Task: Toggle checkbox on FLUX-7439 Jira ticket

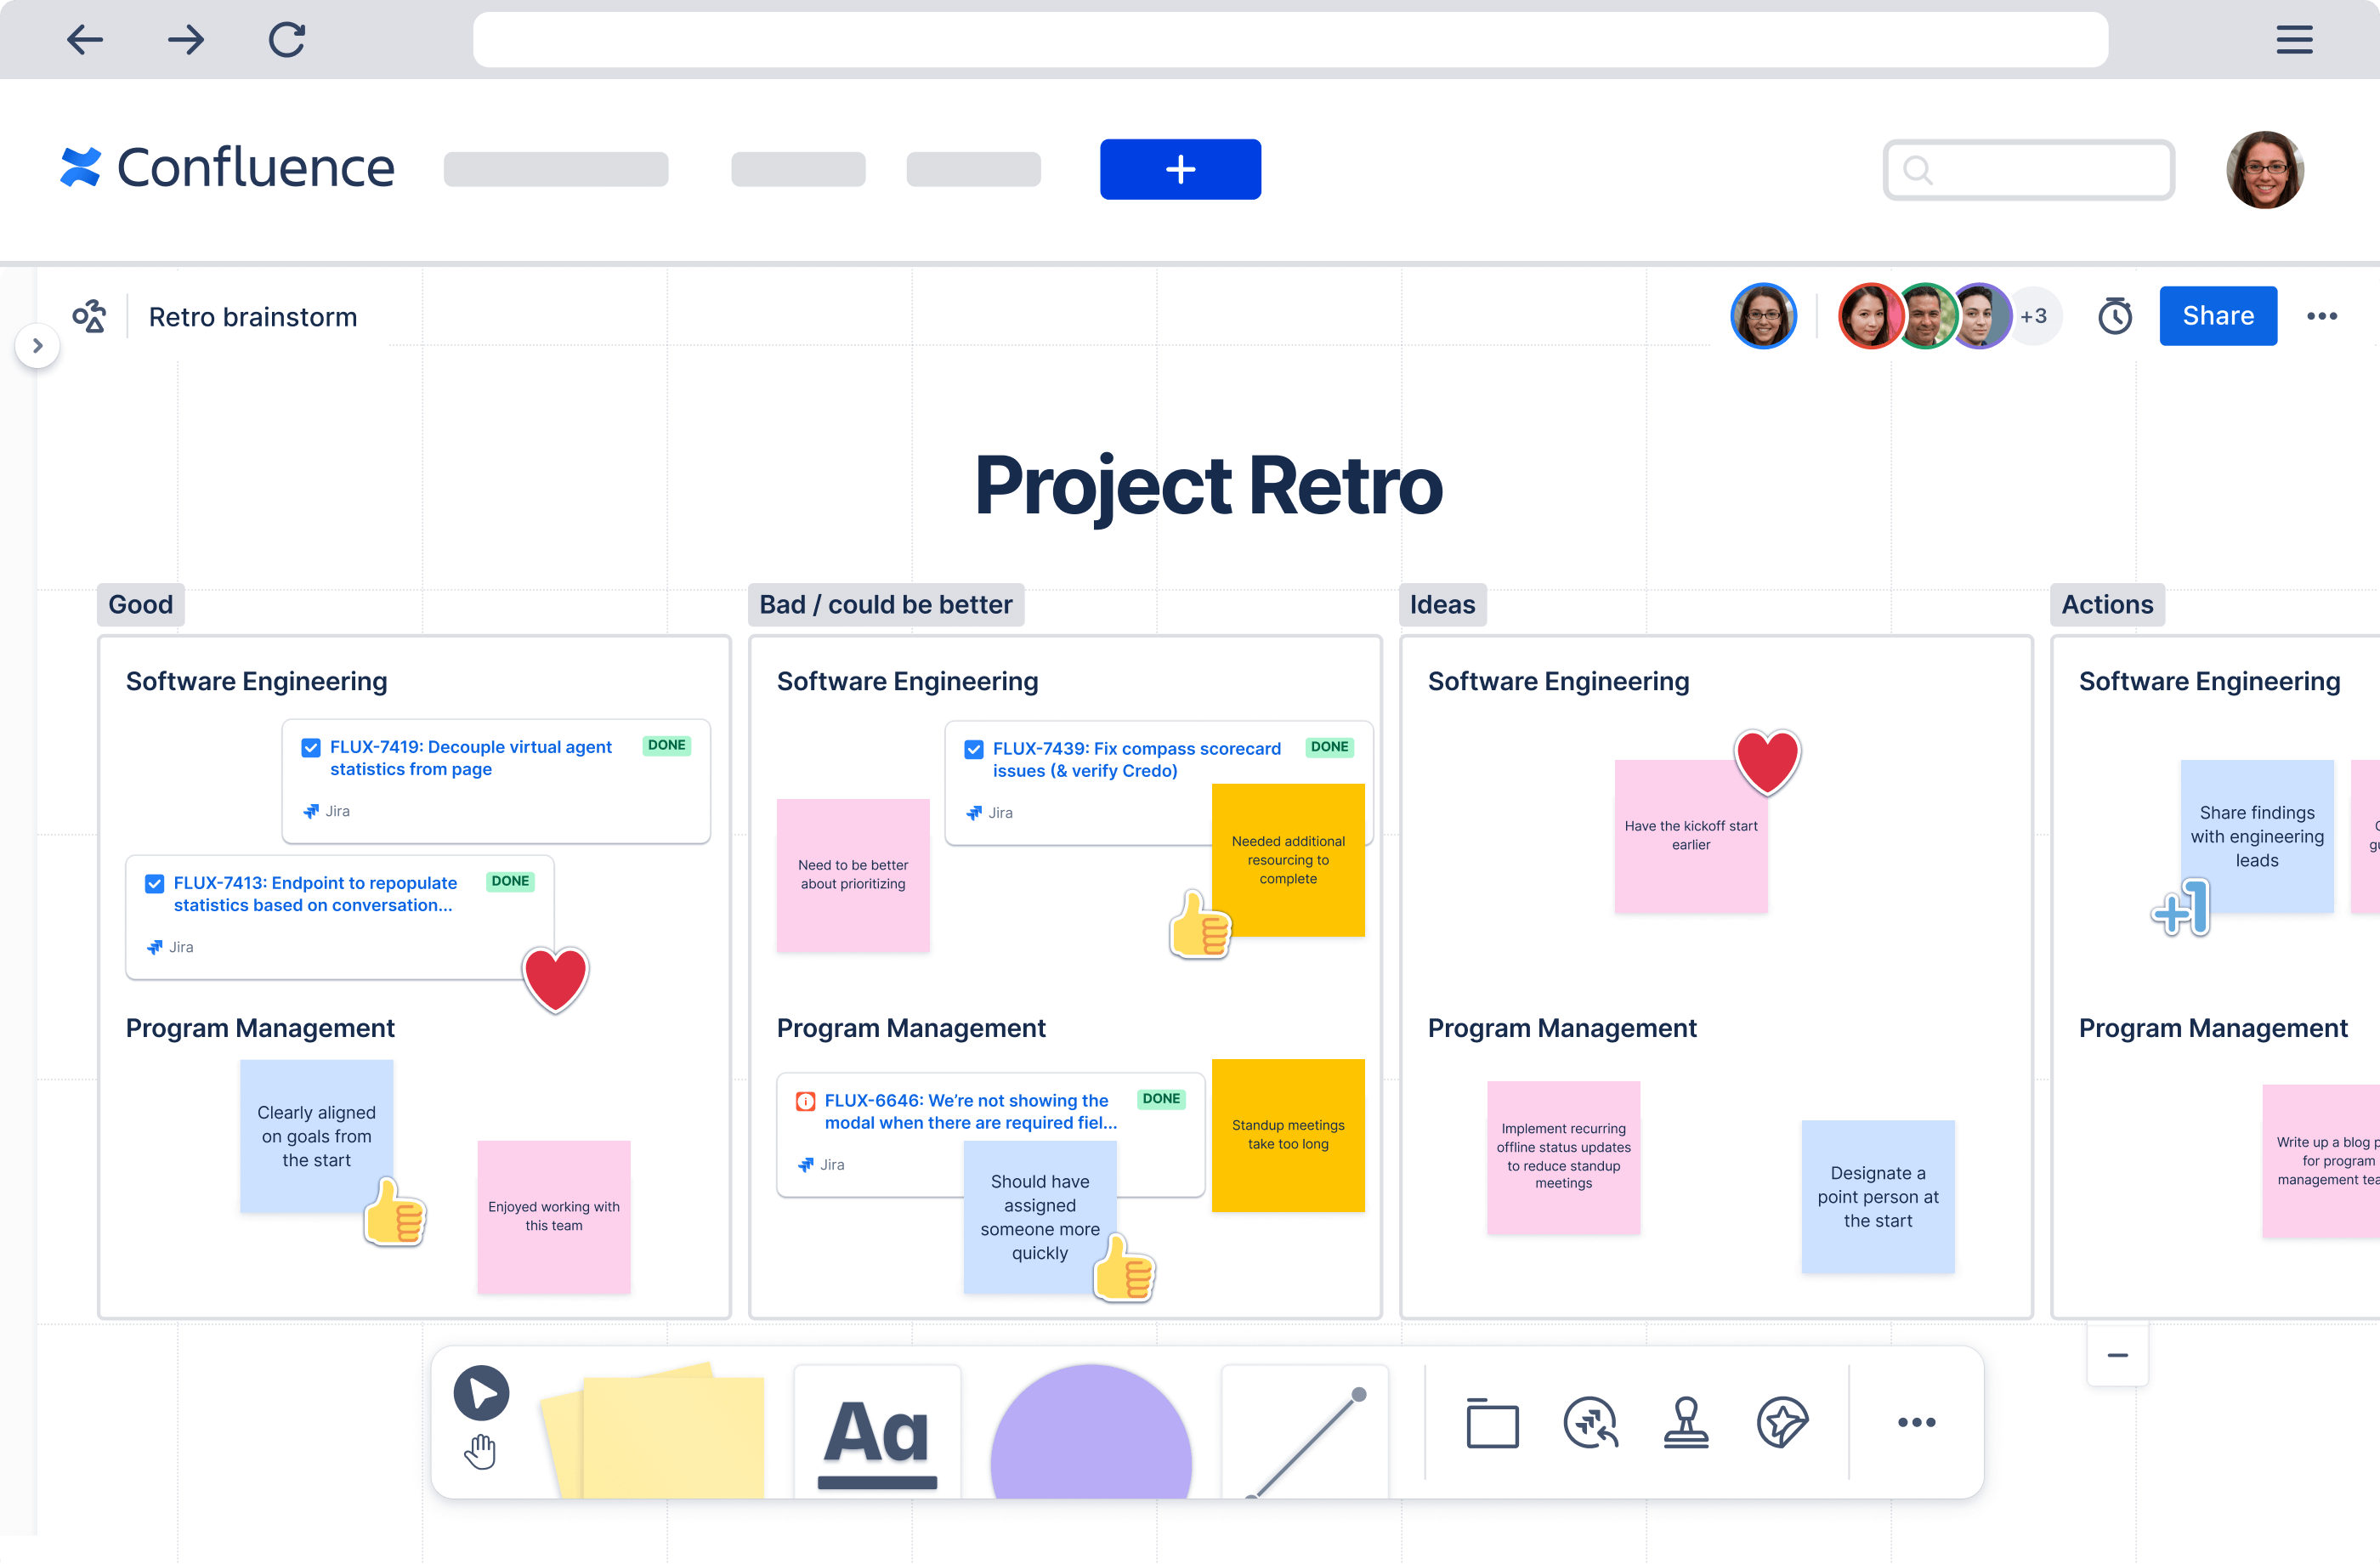Action: (973, 749)
